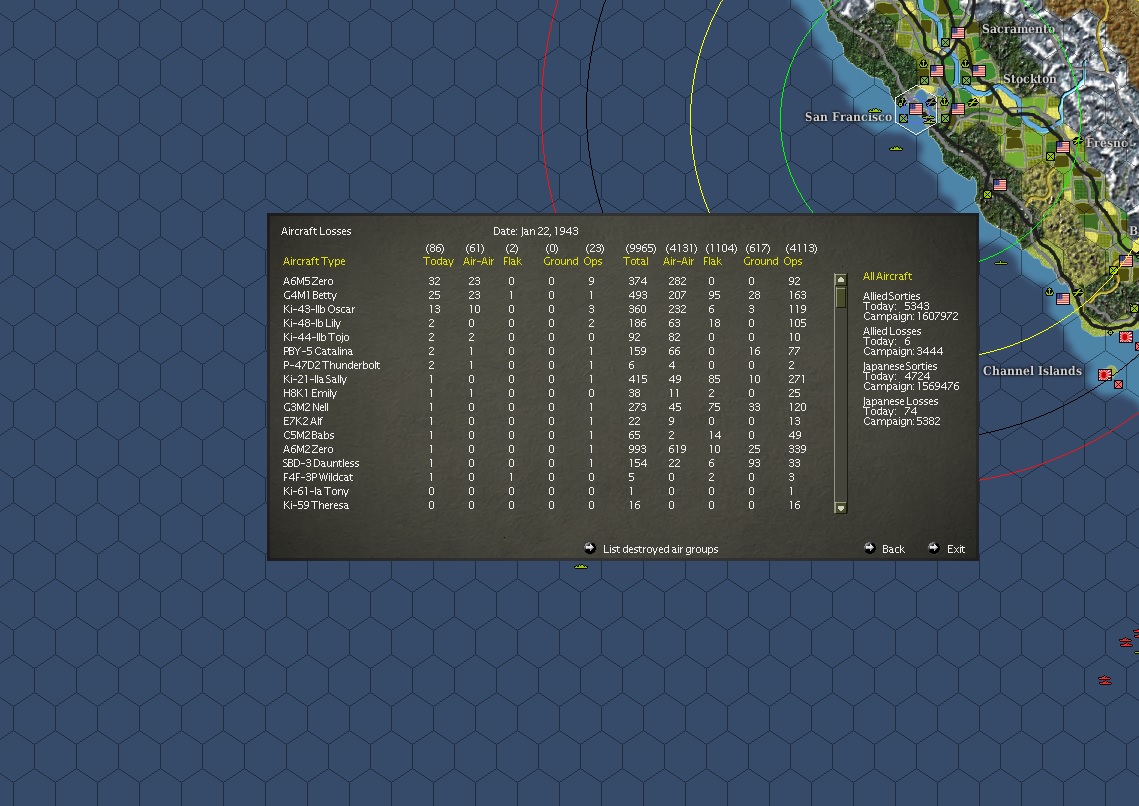The width and height of the screenshot is (1139, 806).
Task: Click the San Francisco city label
Action: coord(848,117)
